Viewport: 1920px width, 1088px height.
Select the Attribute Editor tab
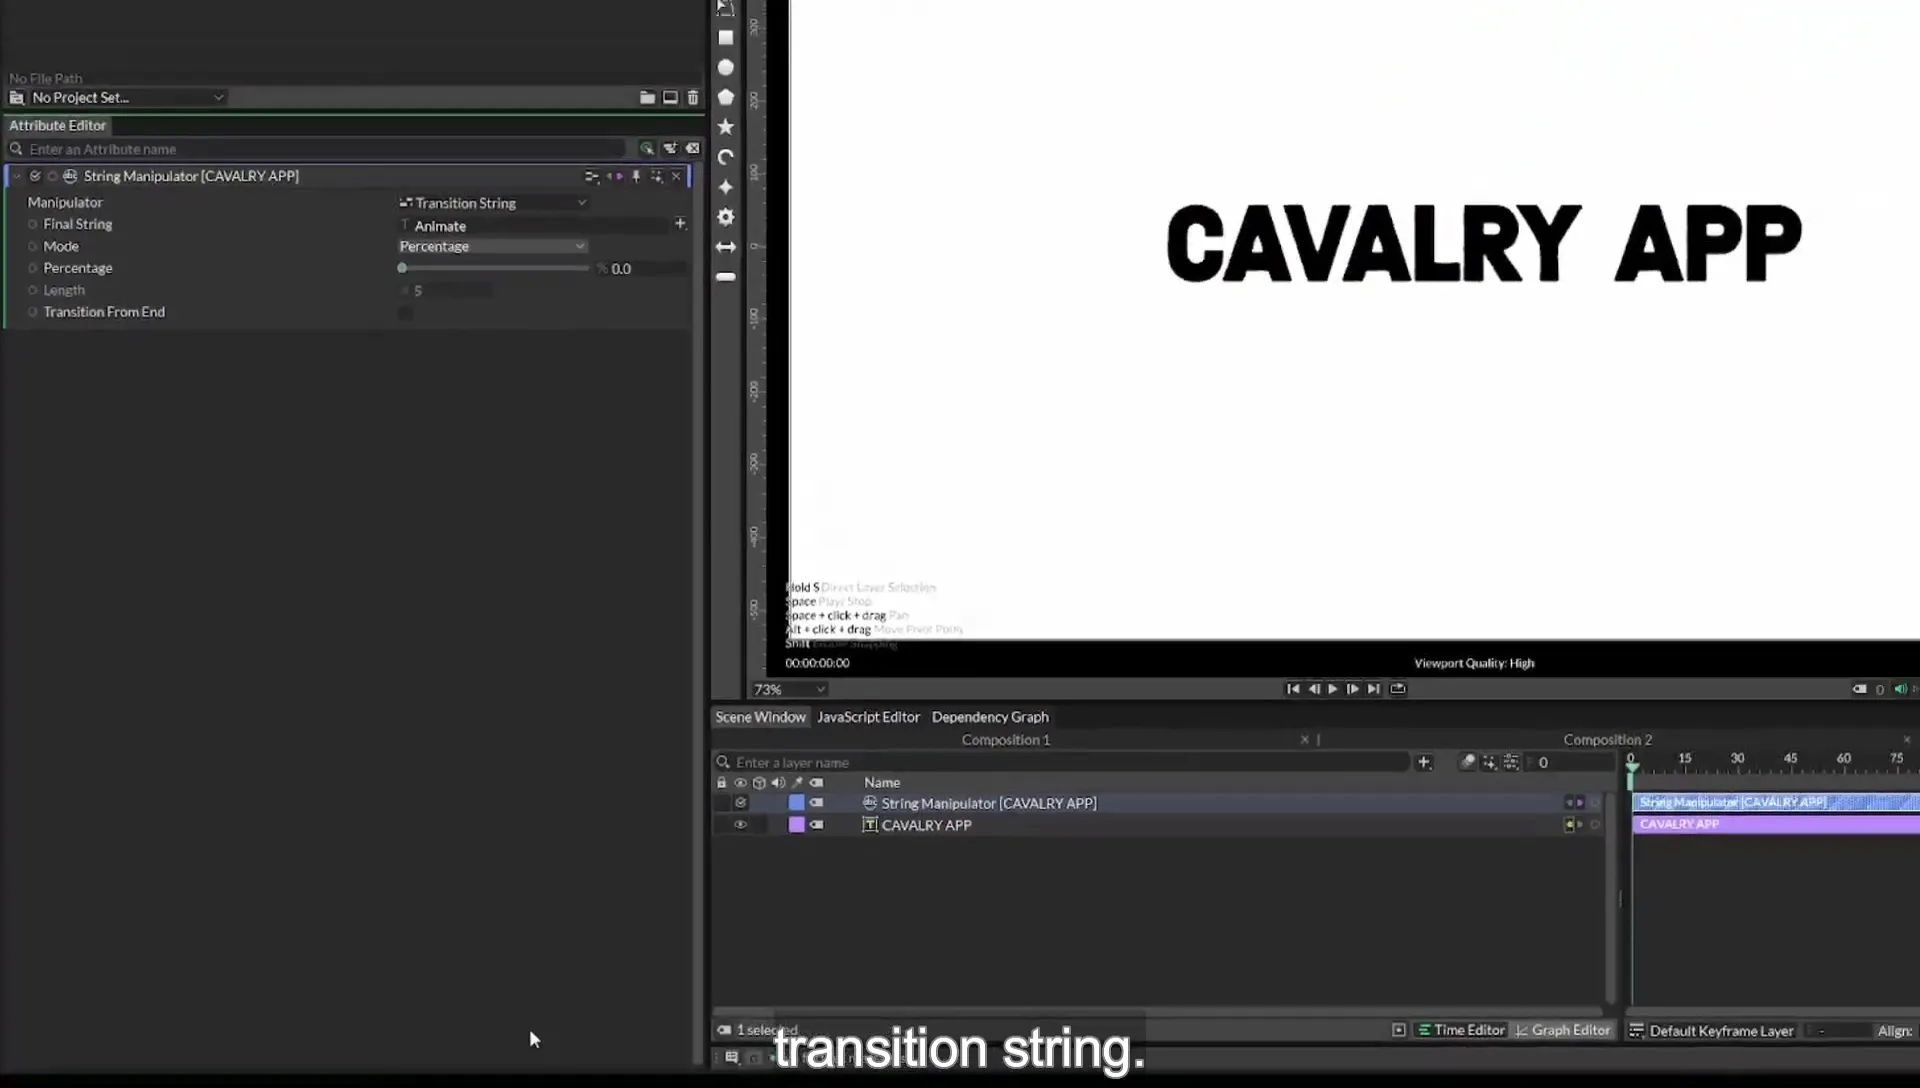pos(57,125)
